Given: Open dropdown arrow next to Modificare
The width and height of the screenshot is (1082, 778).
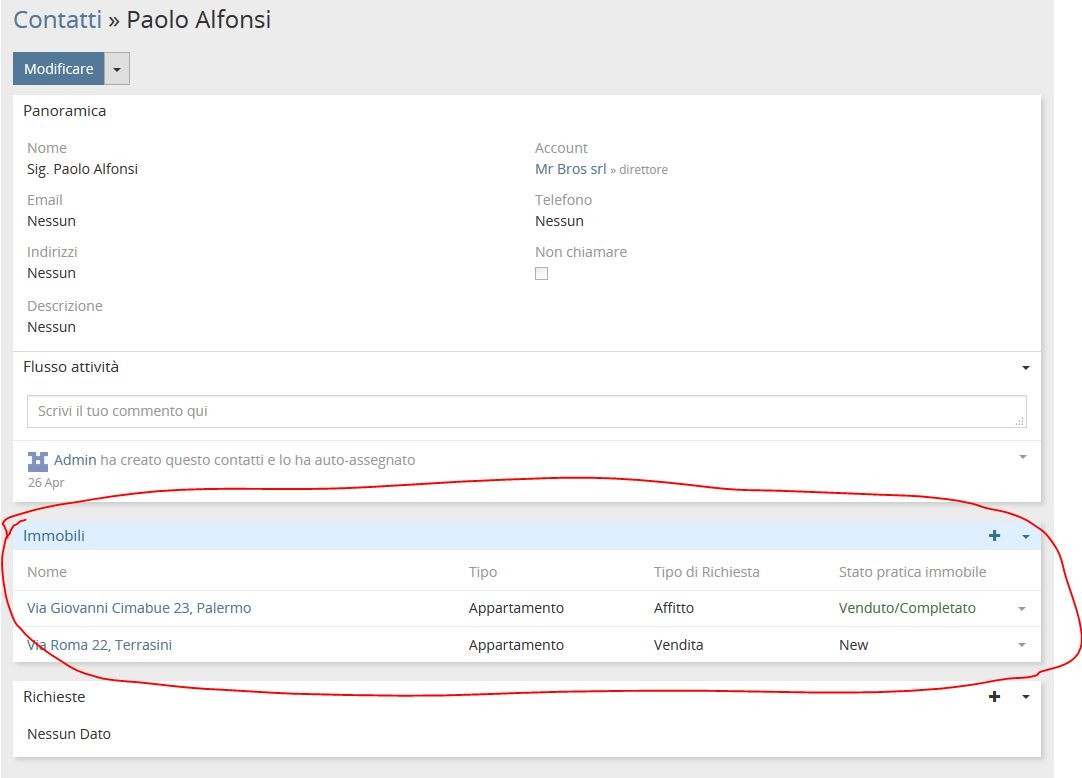Looking at the screenshot, I should (117, 69).
